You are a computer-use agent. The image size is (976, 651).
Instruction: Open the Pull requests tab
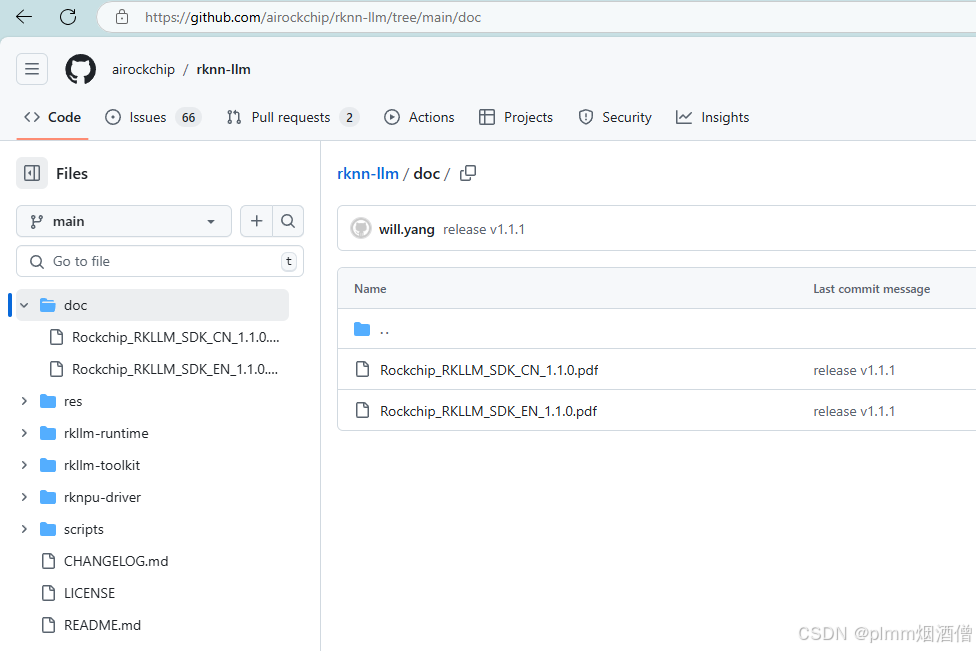pyautogui.click(x=293, y=117)
